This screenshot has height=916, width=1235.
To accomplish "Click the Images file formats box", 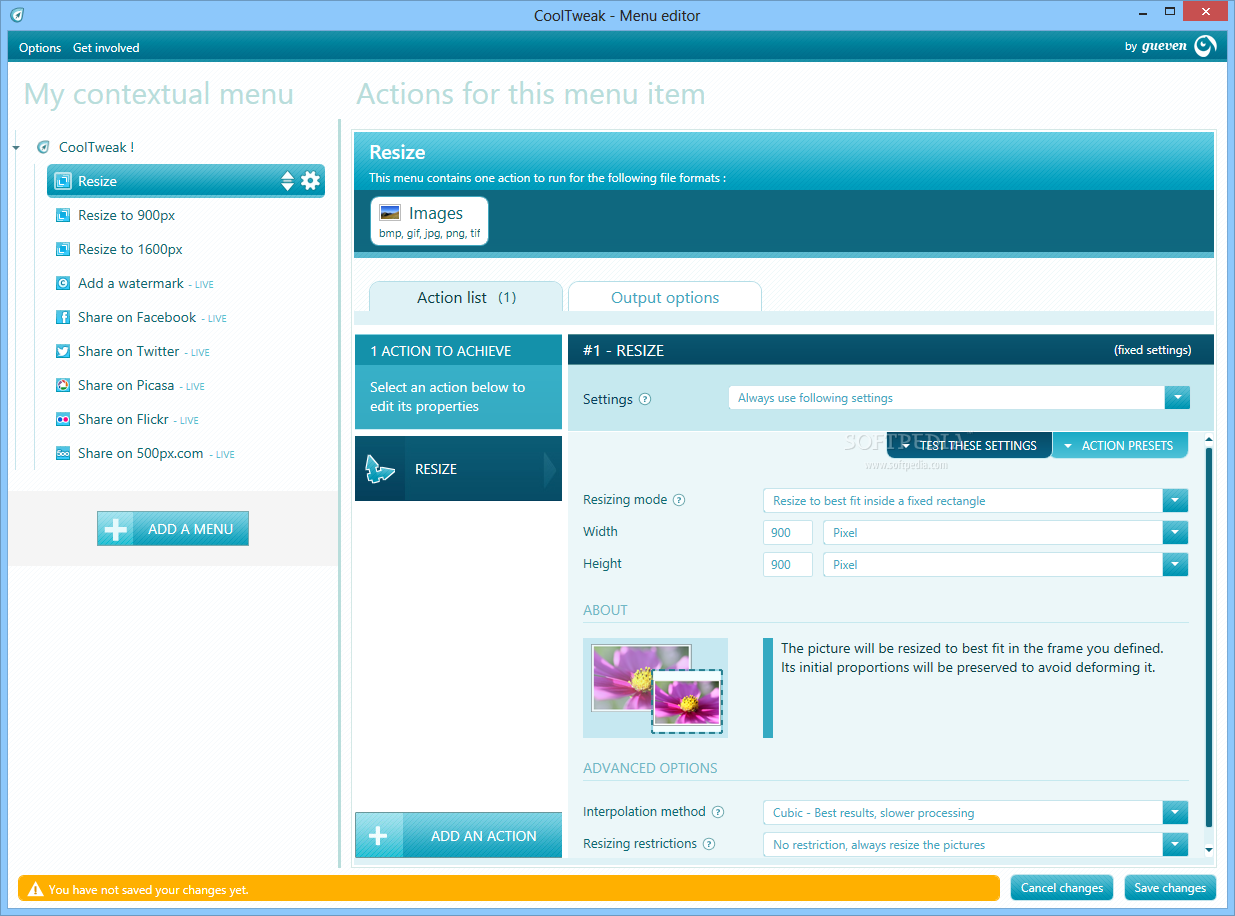I will [x=430, y=221].
